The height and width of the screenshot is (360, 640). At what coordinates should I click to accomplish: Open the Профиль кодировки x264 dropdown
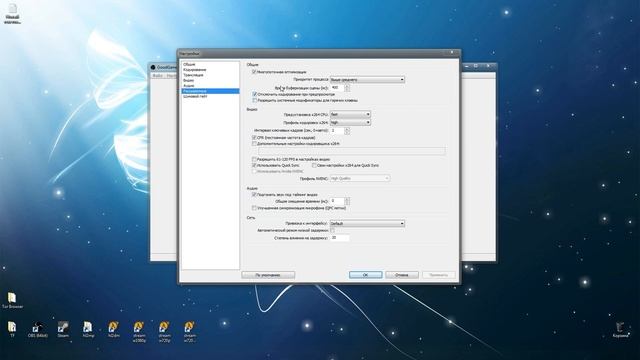click(350, 122)
